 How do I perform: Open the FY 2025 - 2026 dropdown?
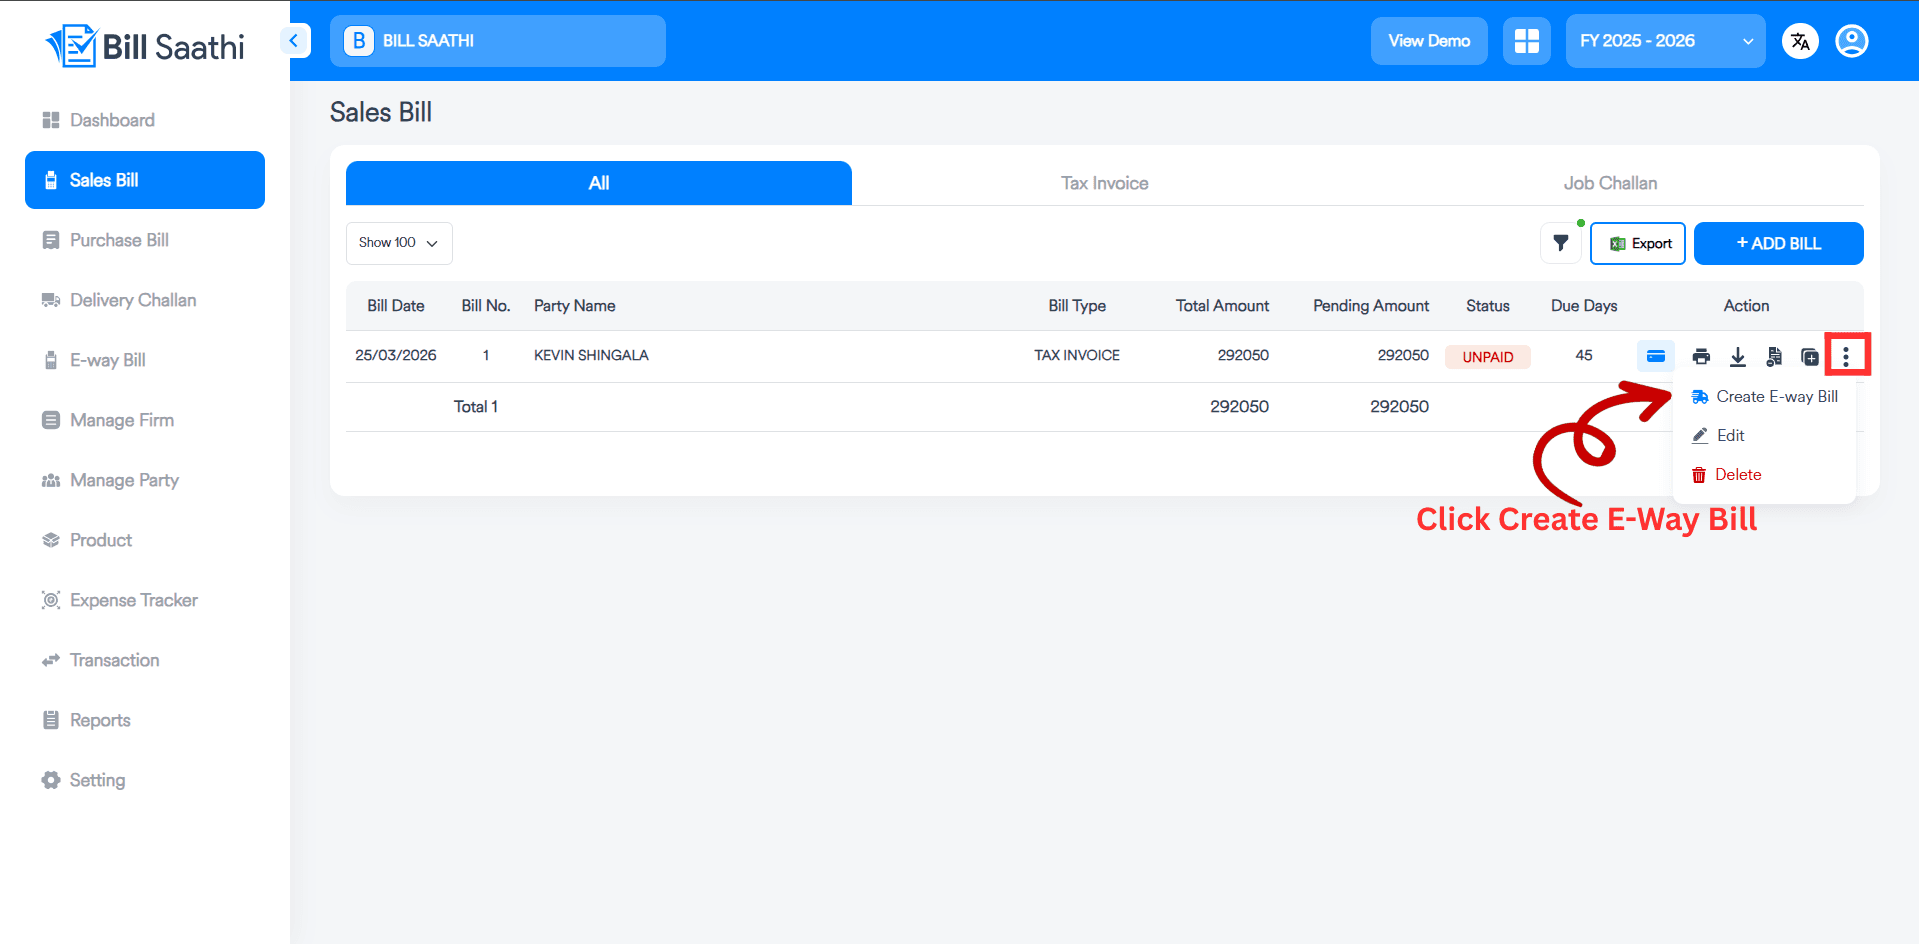tap(1665, 41)
